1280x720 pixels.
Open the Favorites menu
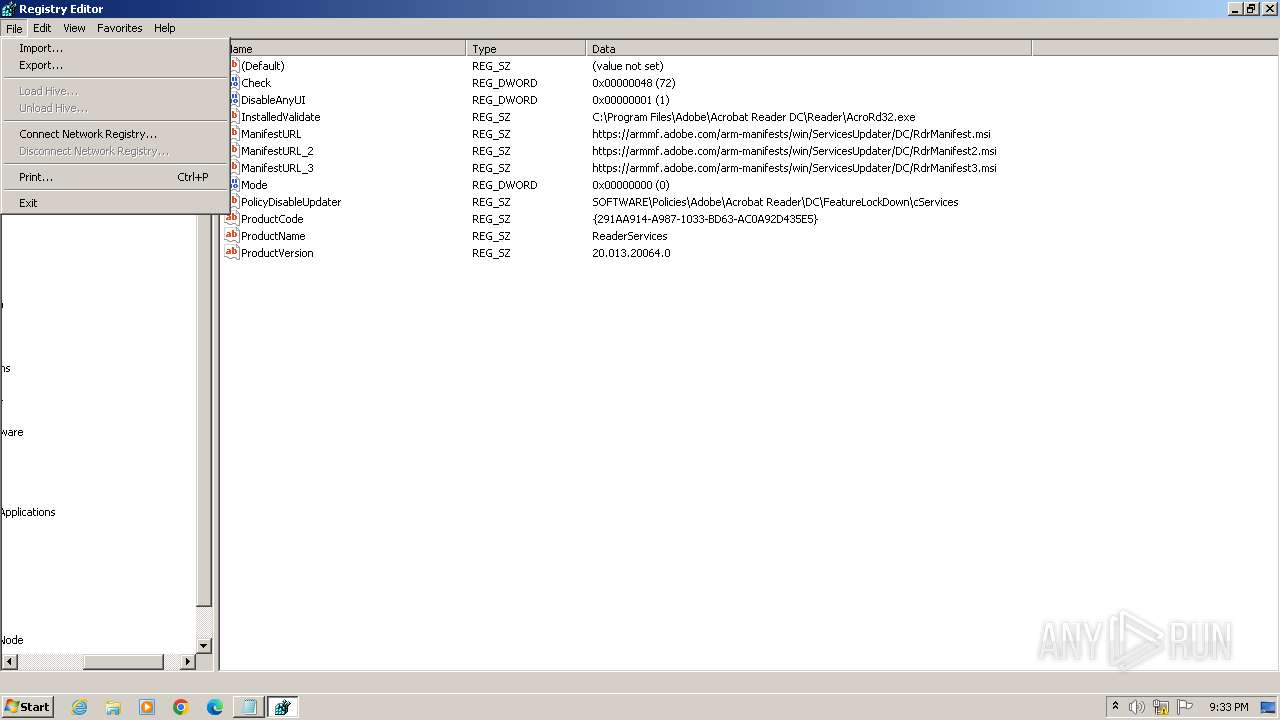[119, 28]
